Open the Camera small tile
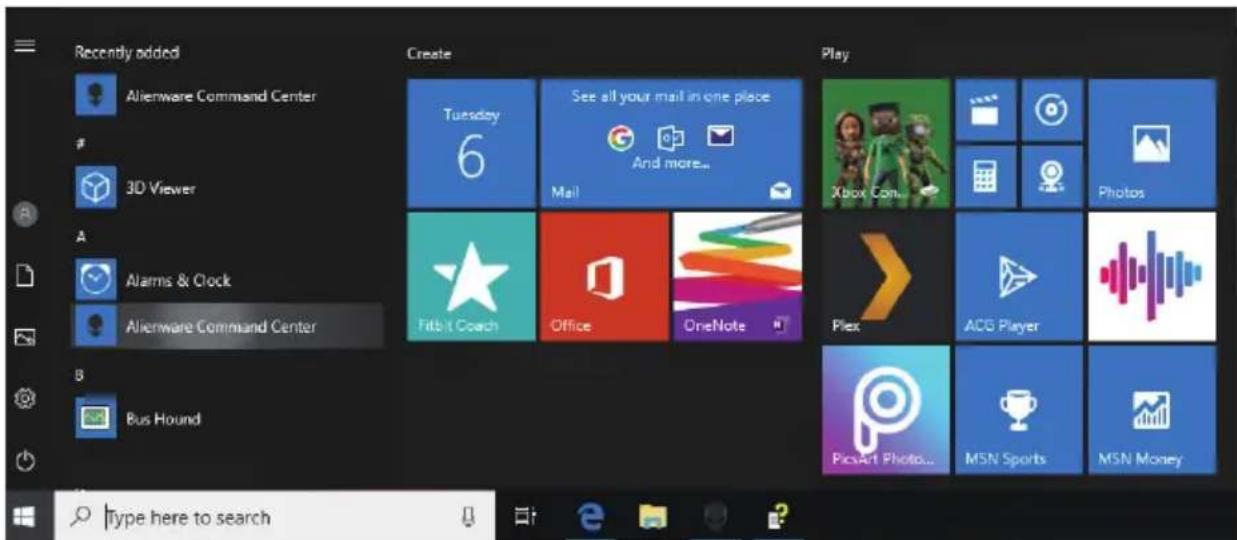 click(x=1052, y=177)
